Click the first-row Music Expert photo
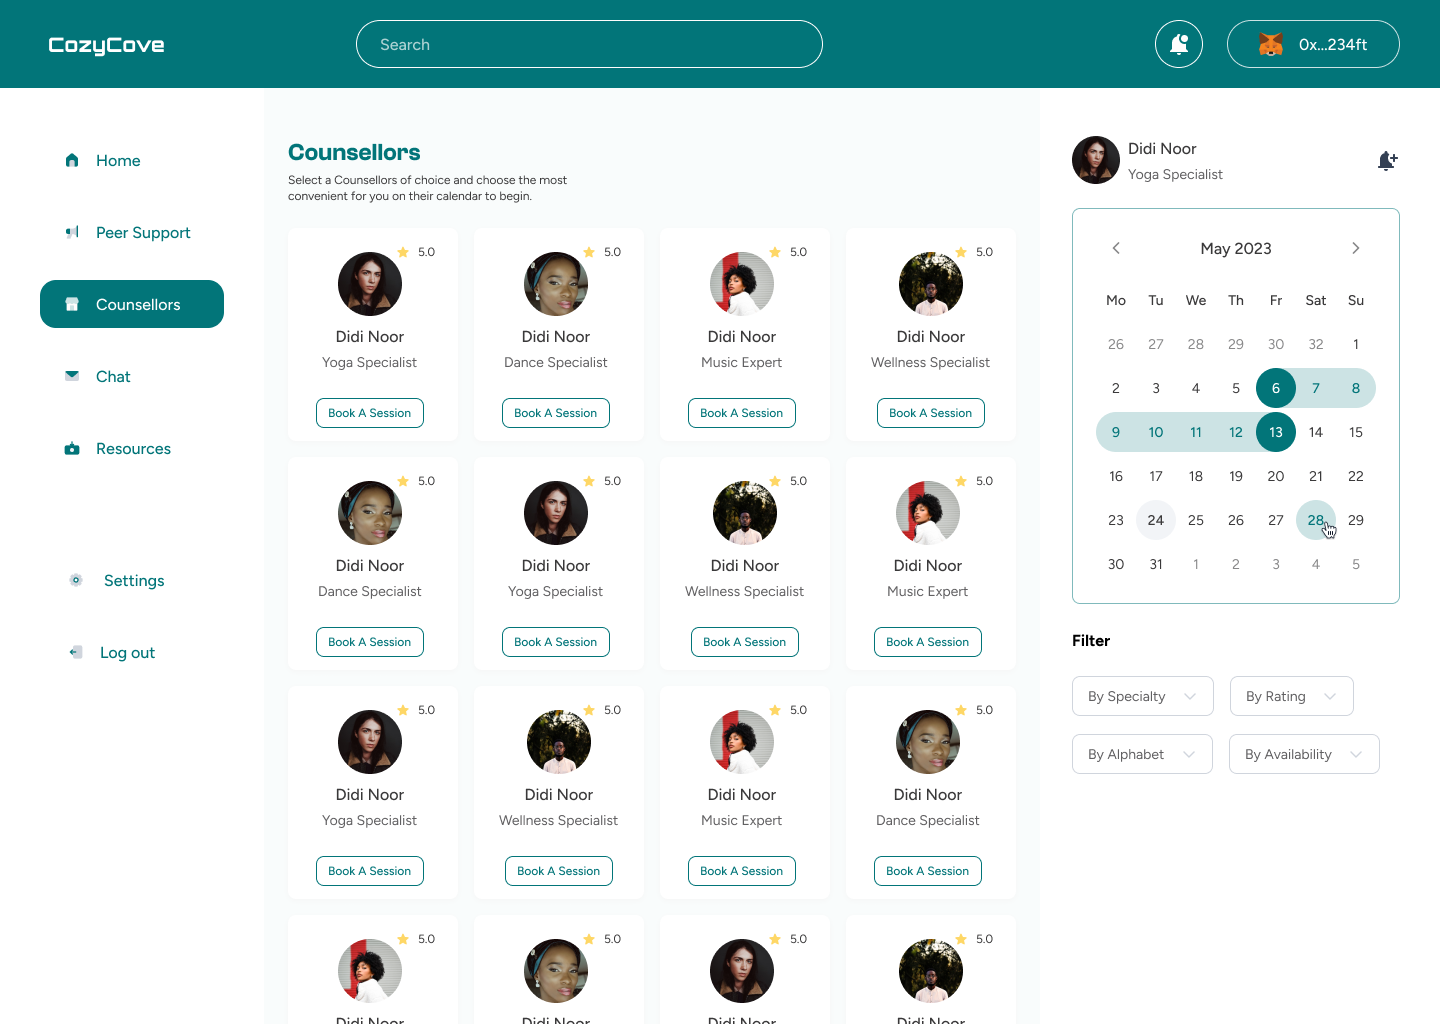 (x=742, y=284)
